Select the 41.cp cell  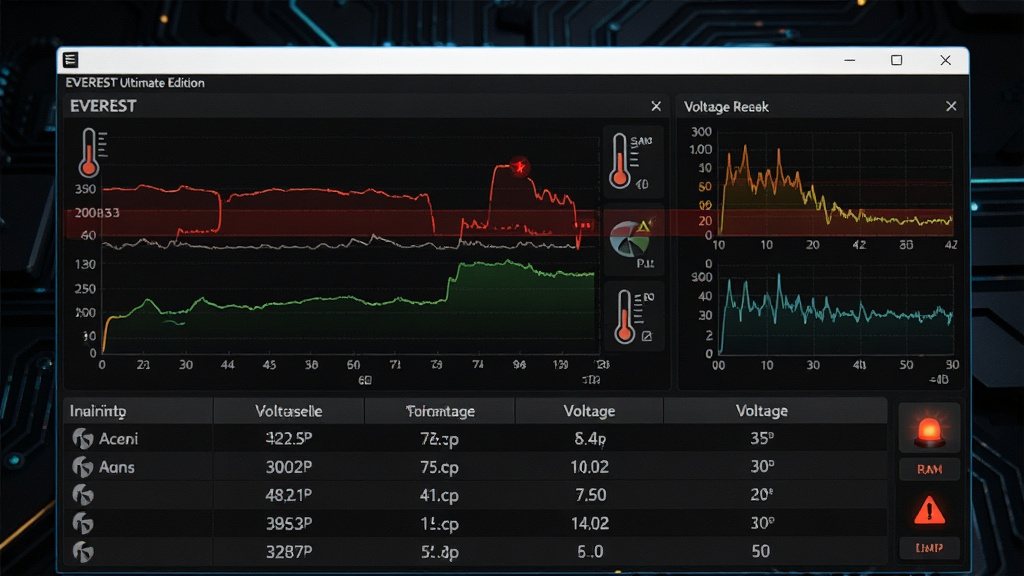pyautogui.click(x=440, y=495)
